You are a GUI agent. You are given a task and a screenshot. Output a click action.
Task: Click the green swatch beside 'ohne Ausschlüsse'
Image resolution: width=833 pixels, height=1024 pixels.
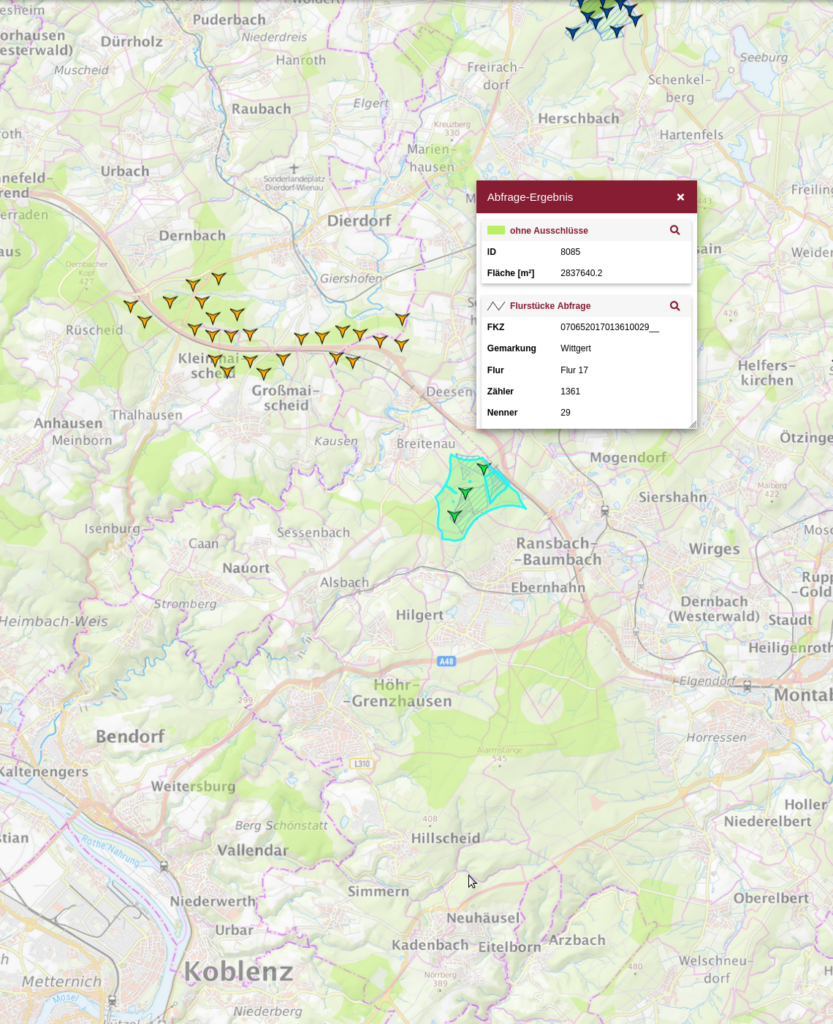coord(495,230)
